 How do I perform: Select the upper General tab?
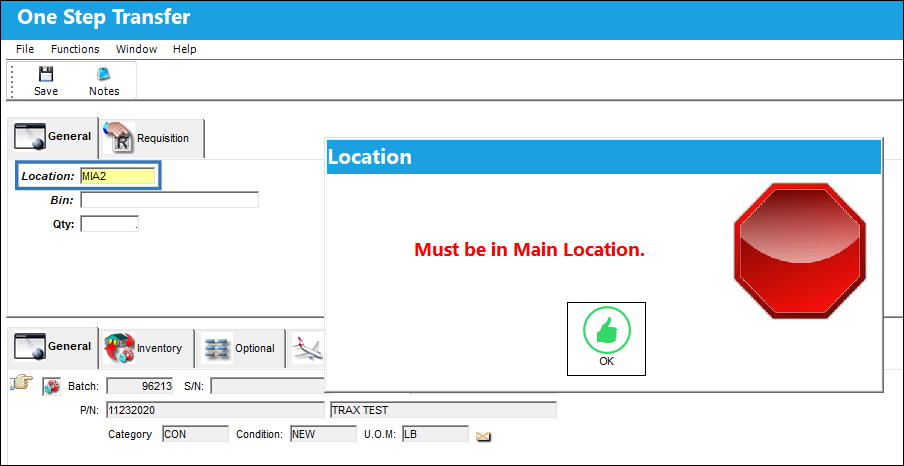pos(52,137)
